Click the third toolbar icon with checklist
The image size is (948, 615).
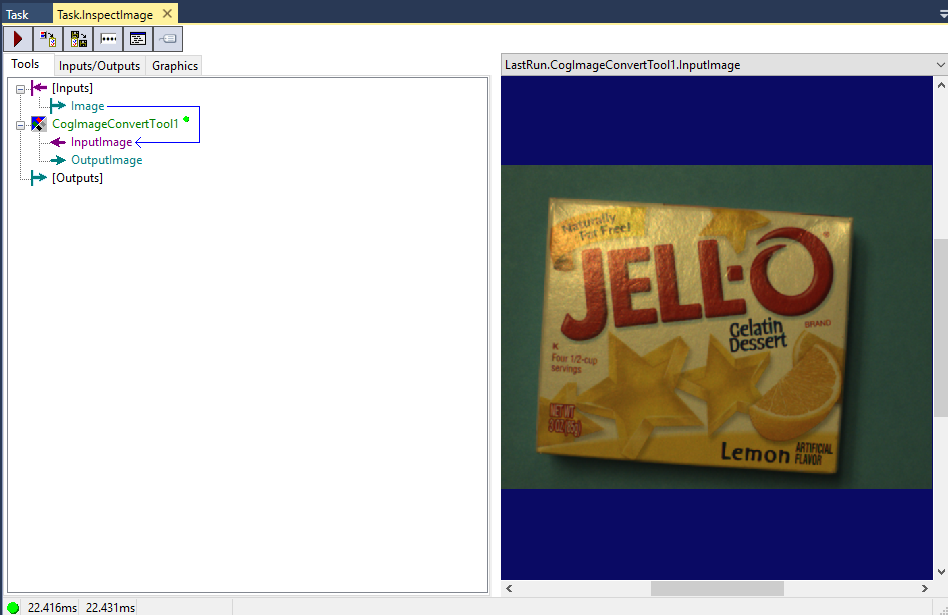(x=78, y=39)
